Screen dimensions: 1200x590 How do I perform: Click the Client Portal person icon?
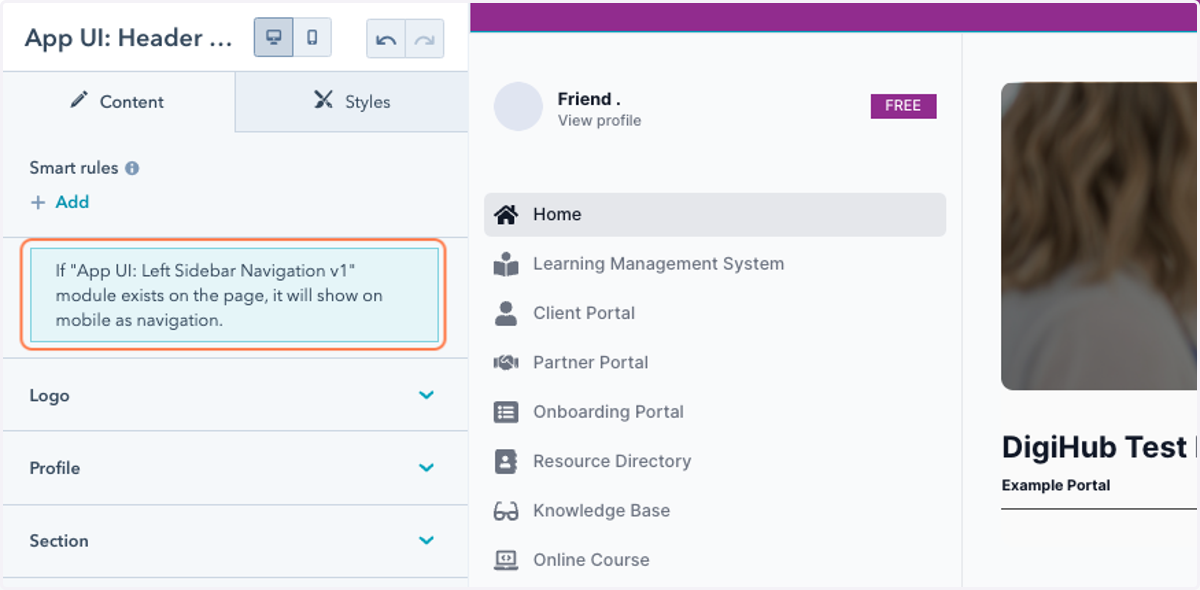506,313
